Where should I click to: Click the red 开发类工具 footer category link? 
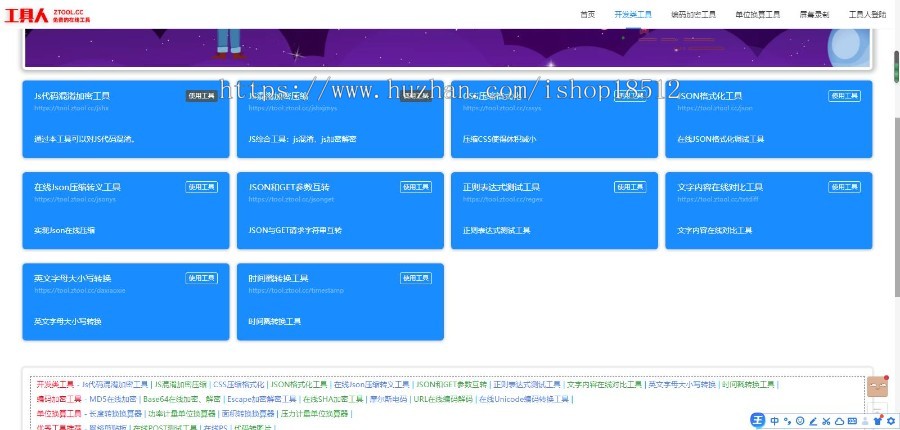tap(55, 385)
